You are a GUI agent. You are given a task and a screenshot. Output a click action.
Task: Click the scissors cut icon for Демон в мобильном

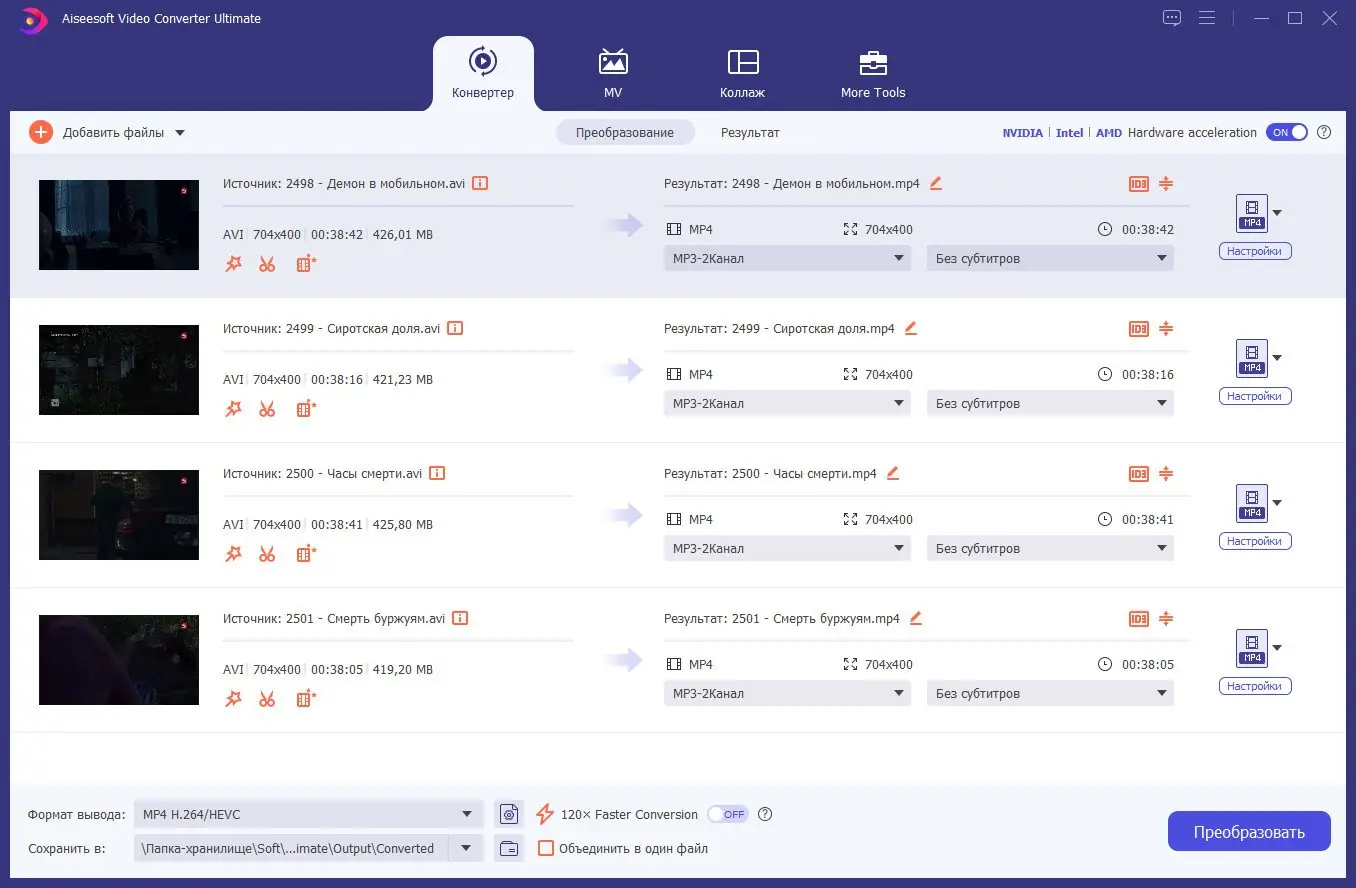pos(267,264)
